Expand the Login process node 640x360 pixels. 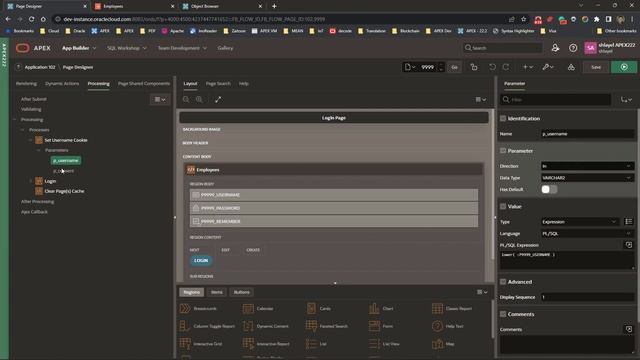30,181
